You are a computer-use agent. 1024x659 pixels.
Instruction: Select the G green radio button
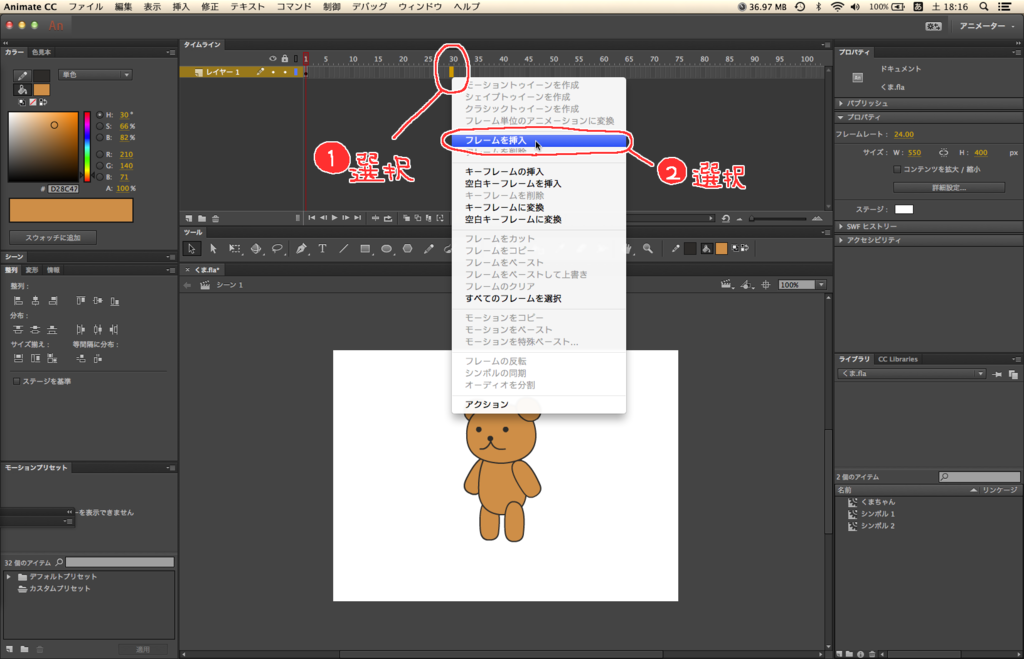click(x=99, y=166)
